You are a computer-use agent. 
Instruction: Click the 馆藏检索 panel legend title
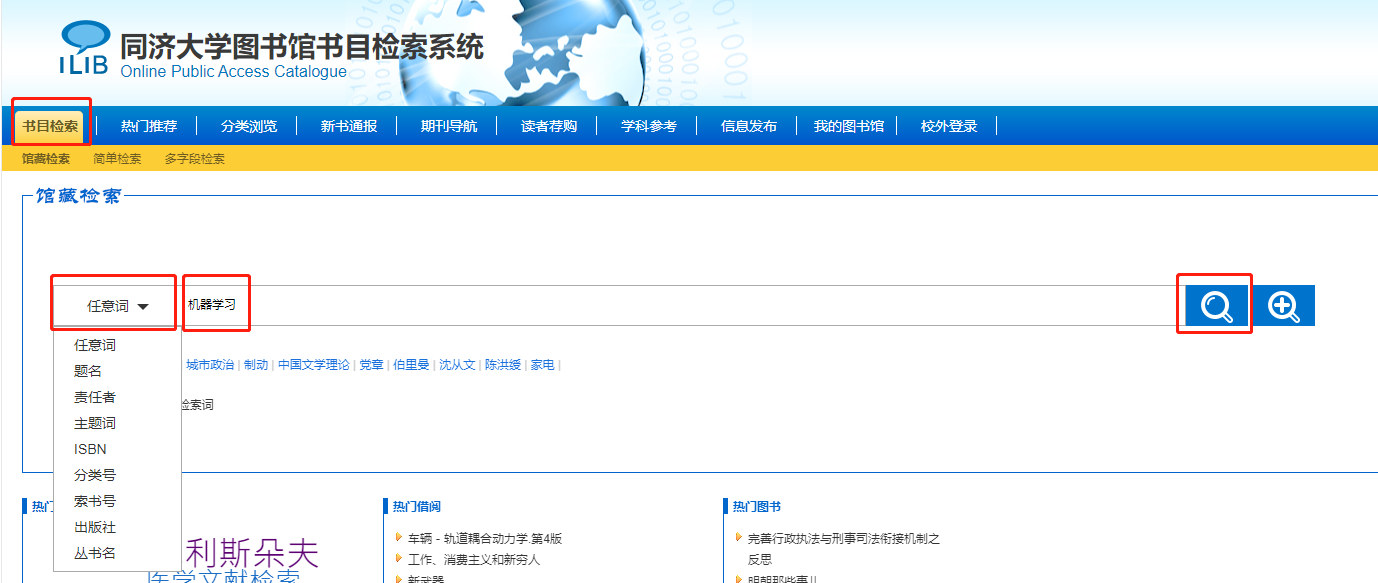click(x=78, y=196)
